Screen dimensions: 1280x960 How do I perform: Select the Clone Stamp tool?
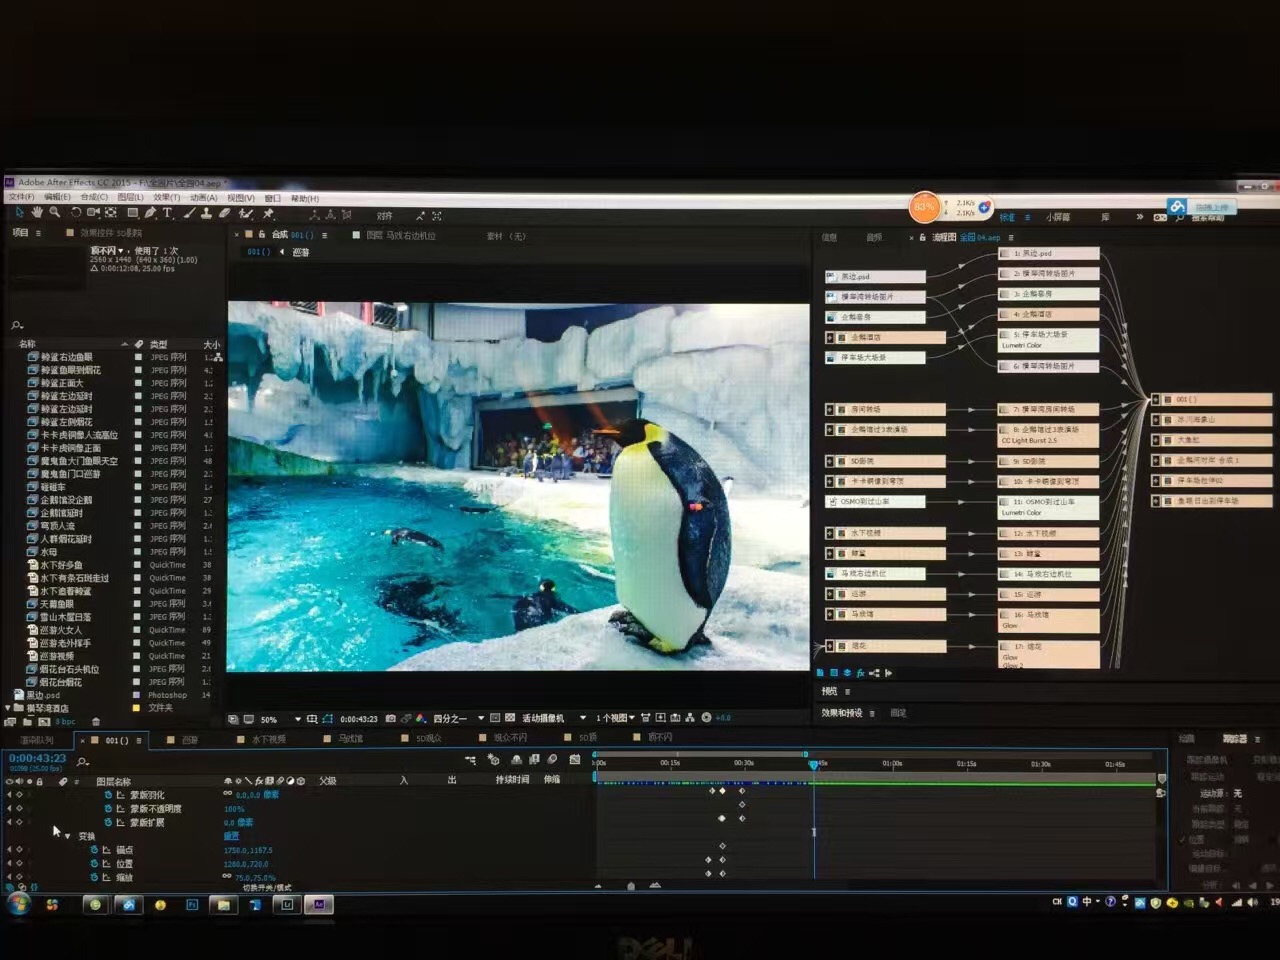click(x=206, y=213)
